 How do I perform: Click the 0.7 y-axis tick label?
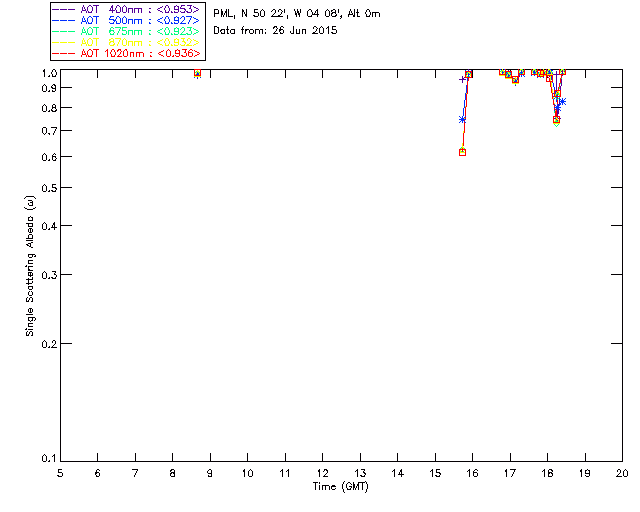tap(49, 131)
